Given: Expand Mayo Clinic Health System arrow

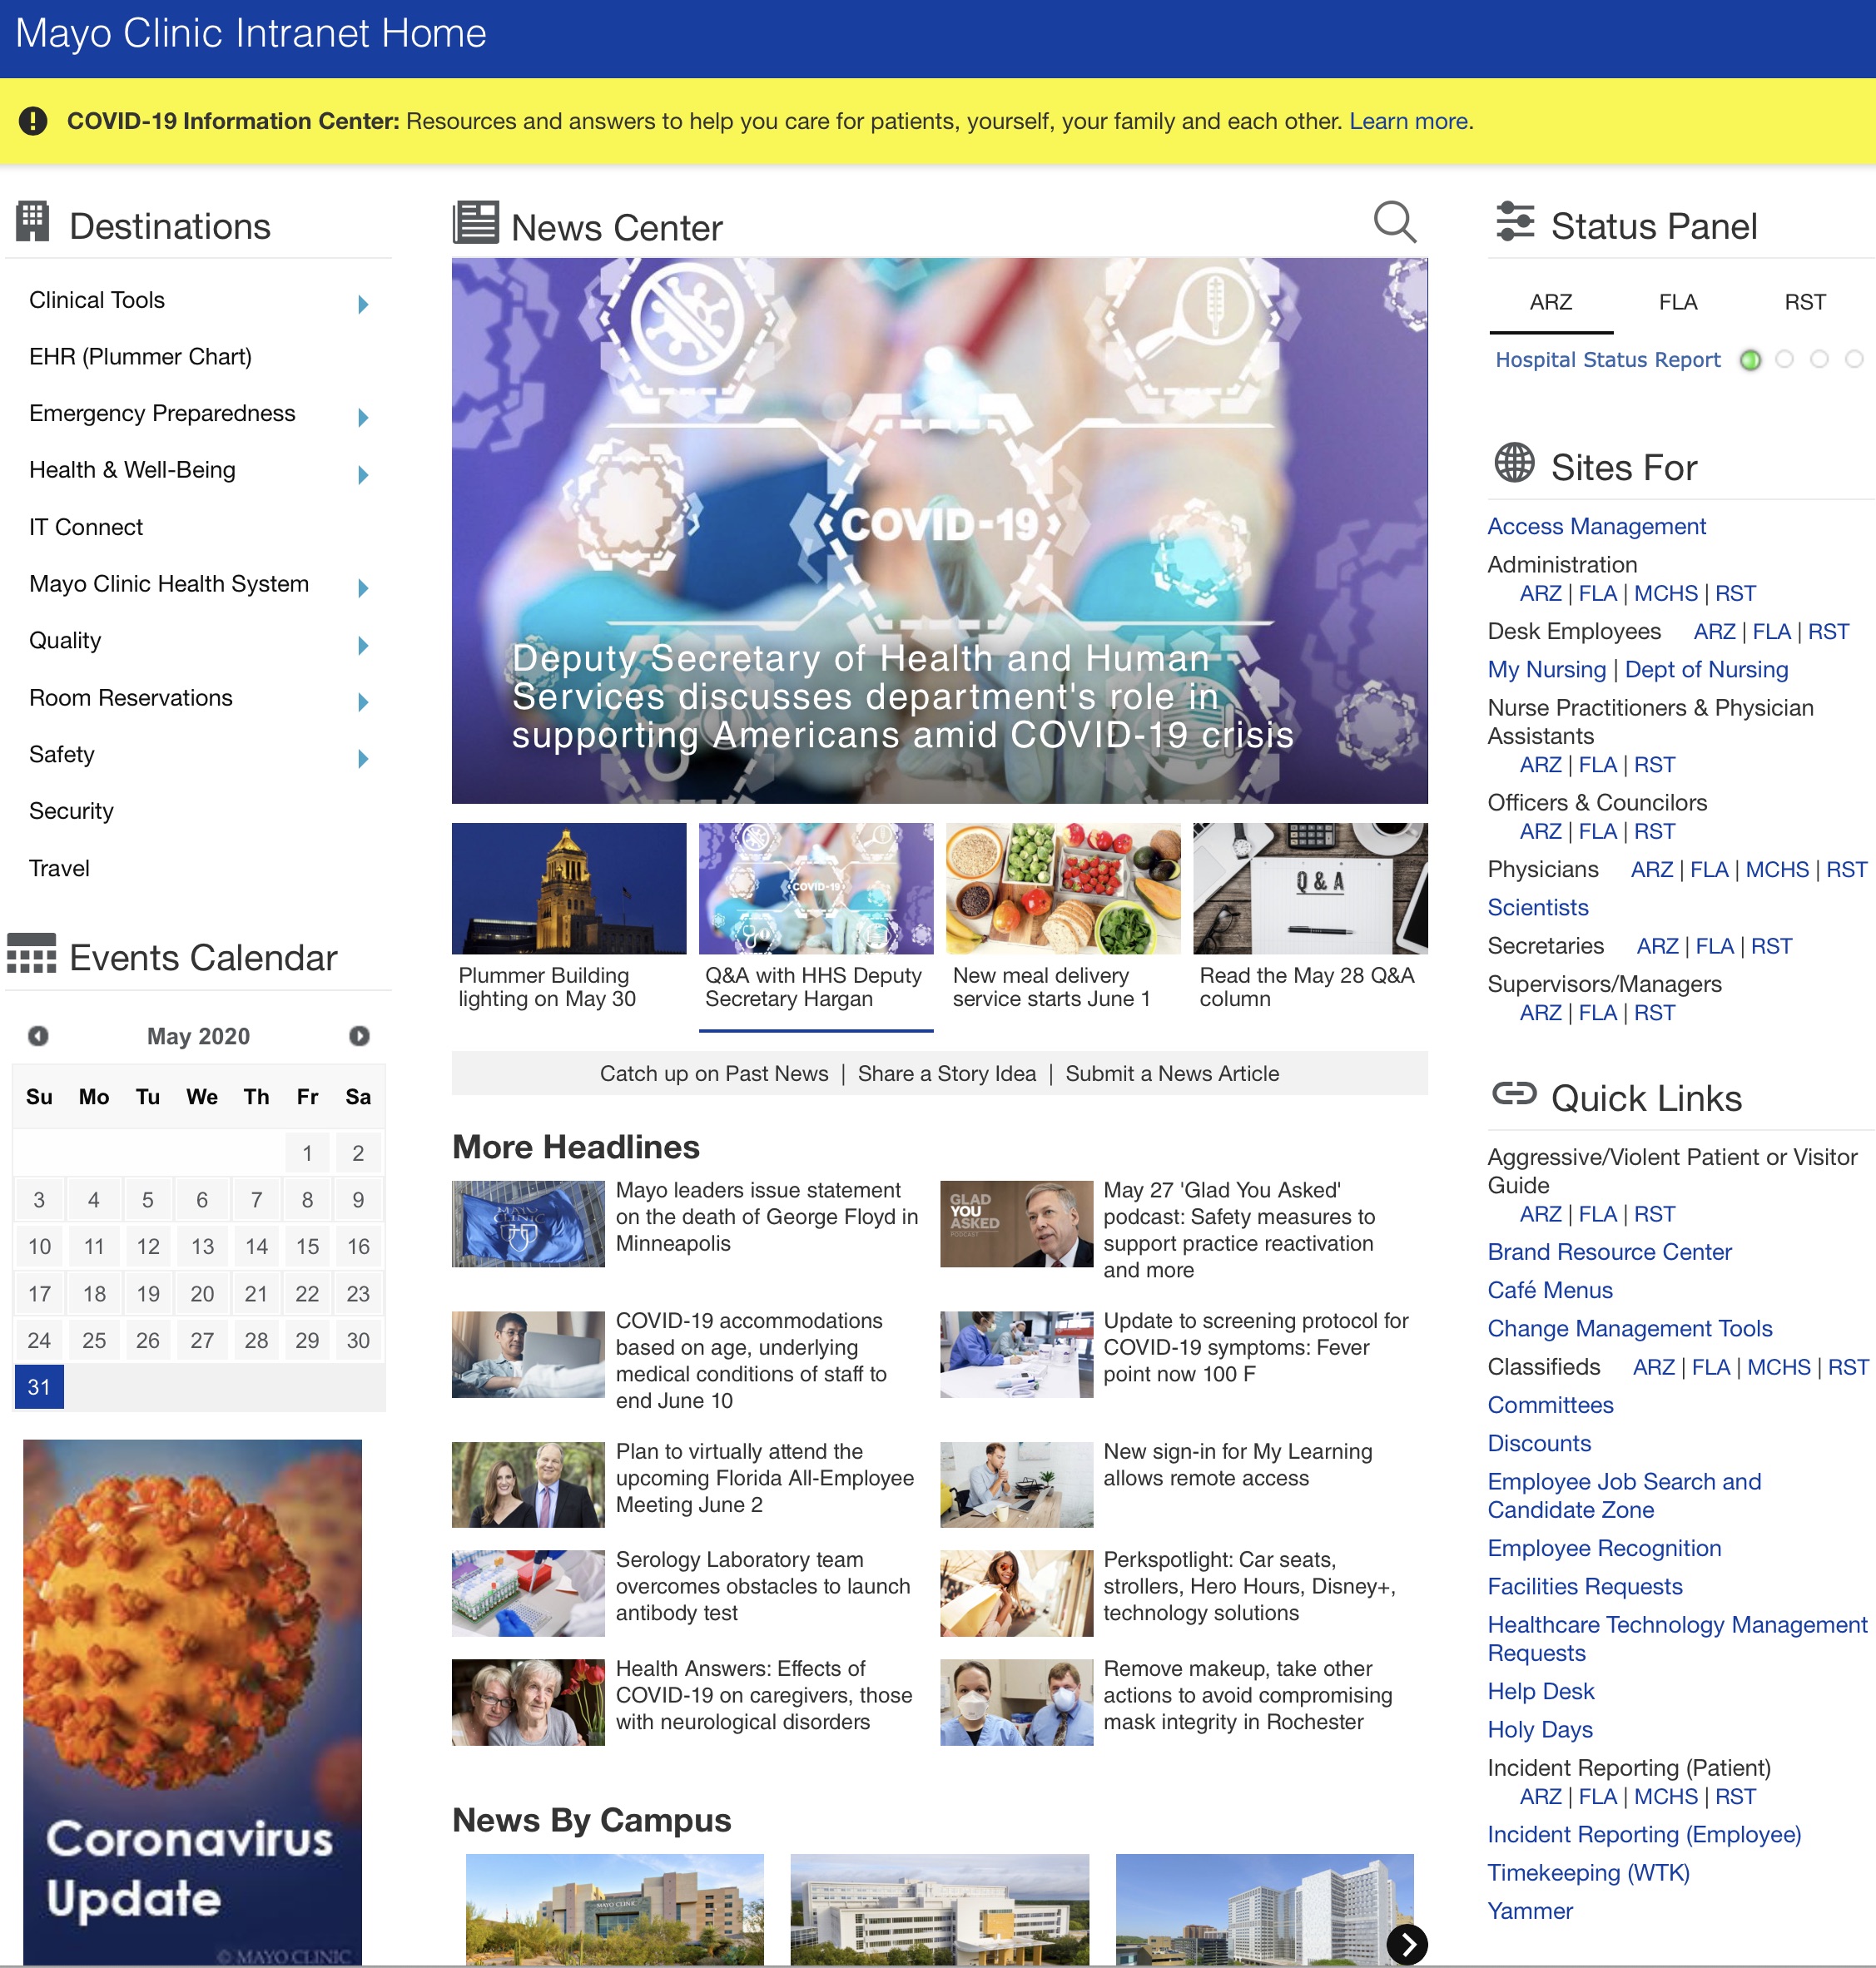Looking at the screenshot, I should click(x=363, y=588).
